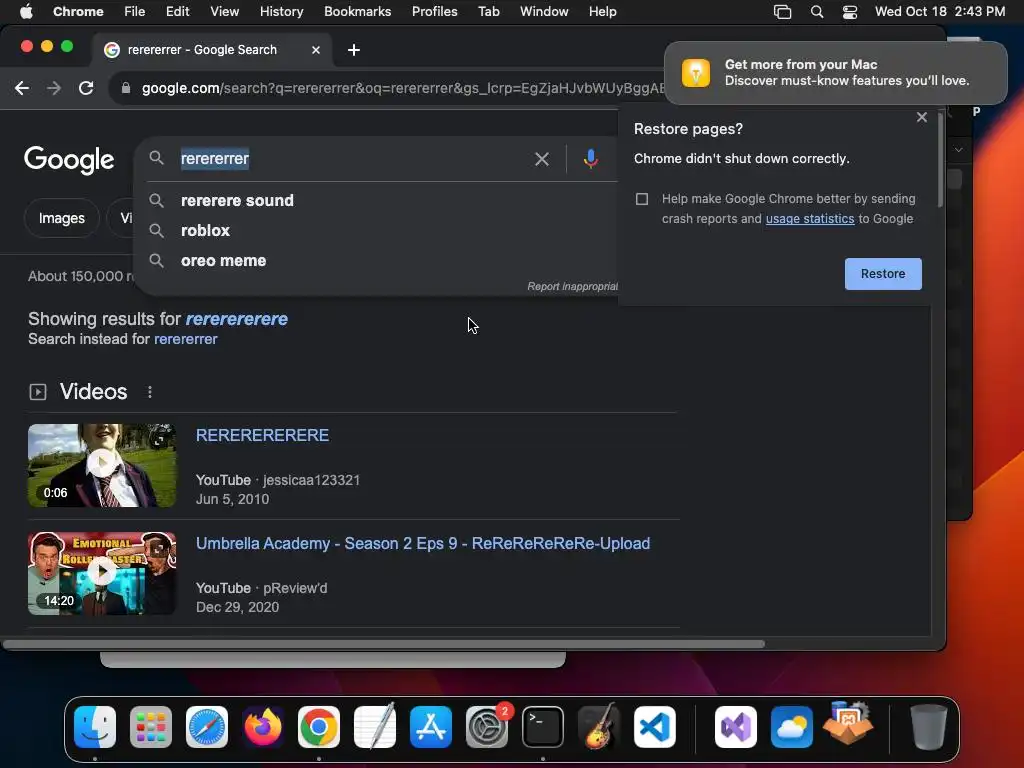Open Launchpad from the dock

[151, 727]
